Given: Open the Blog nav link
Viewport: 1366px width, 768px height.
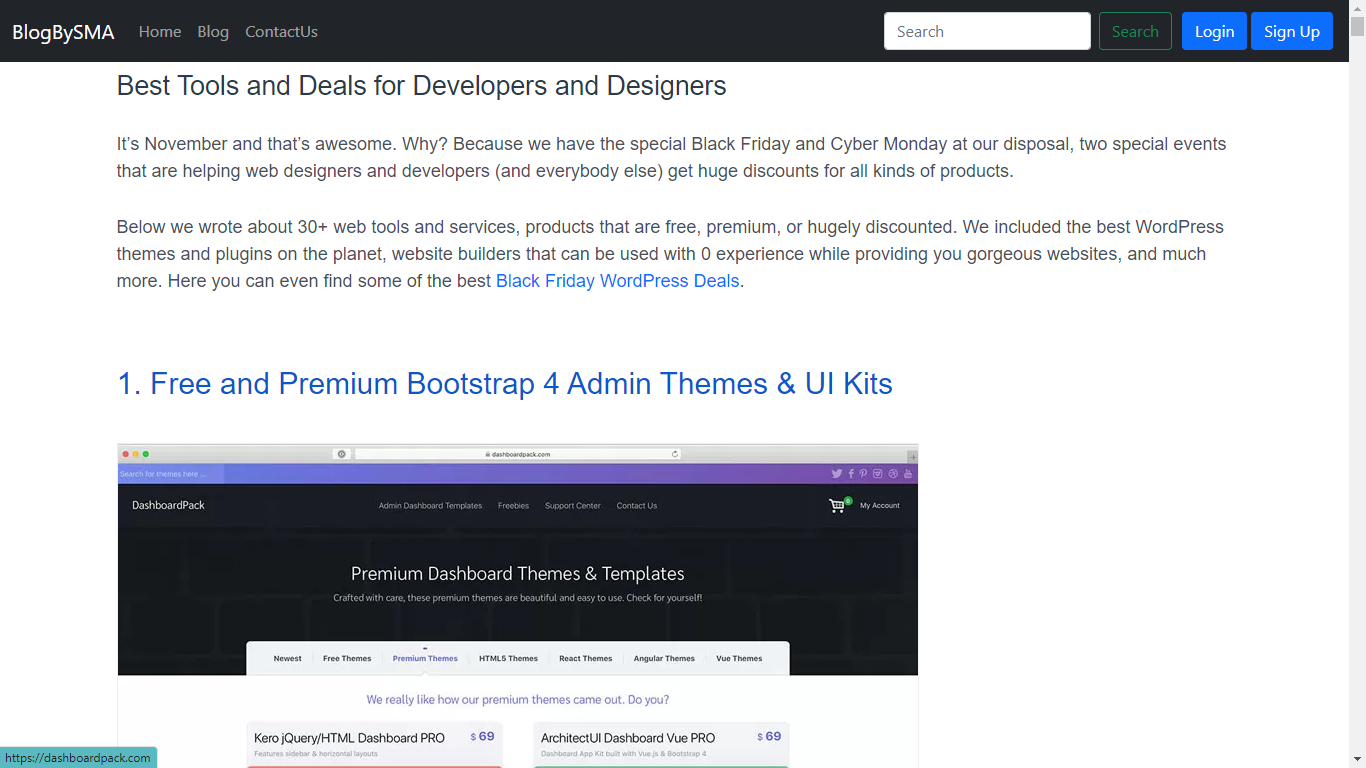Looking at the screenshot, I should coord(213,32).
